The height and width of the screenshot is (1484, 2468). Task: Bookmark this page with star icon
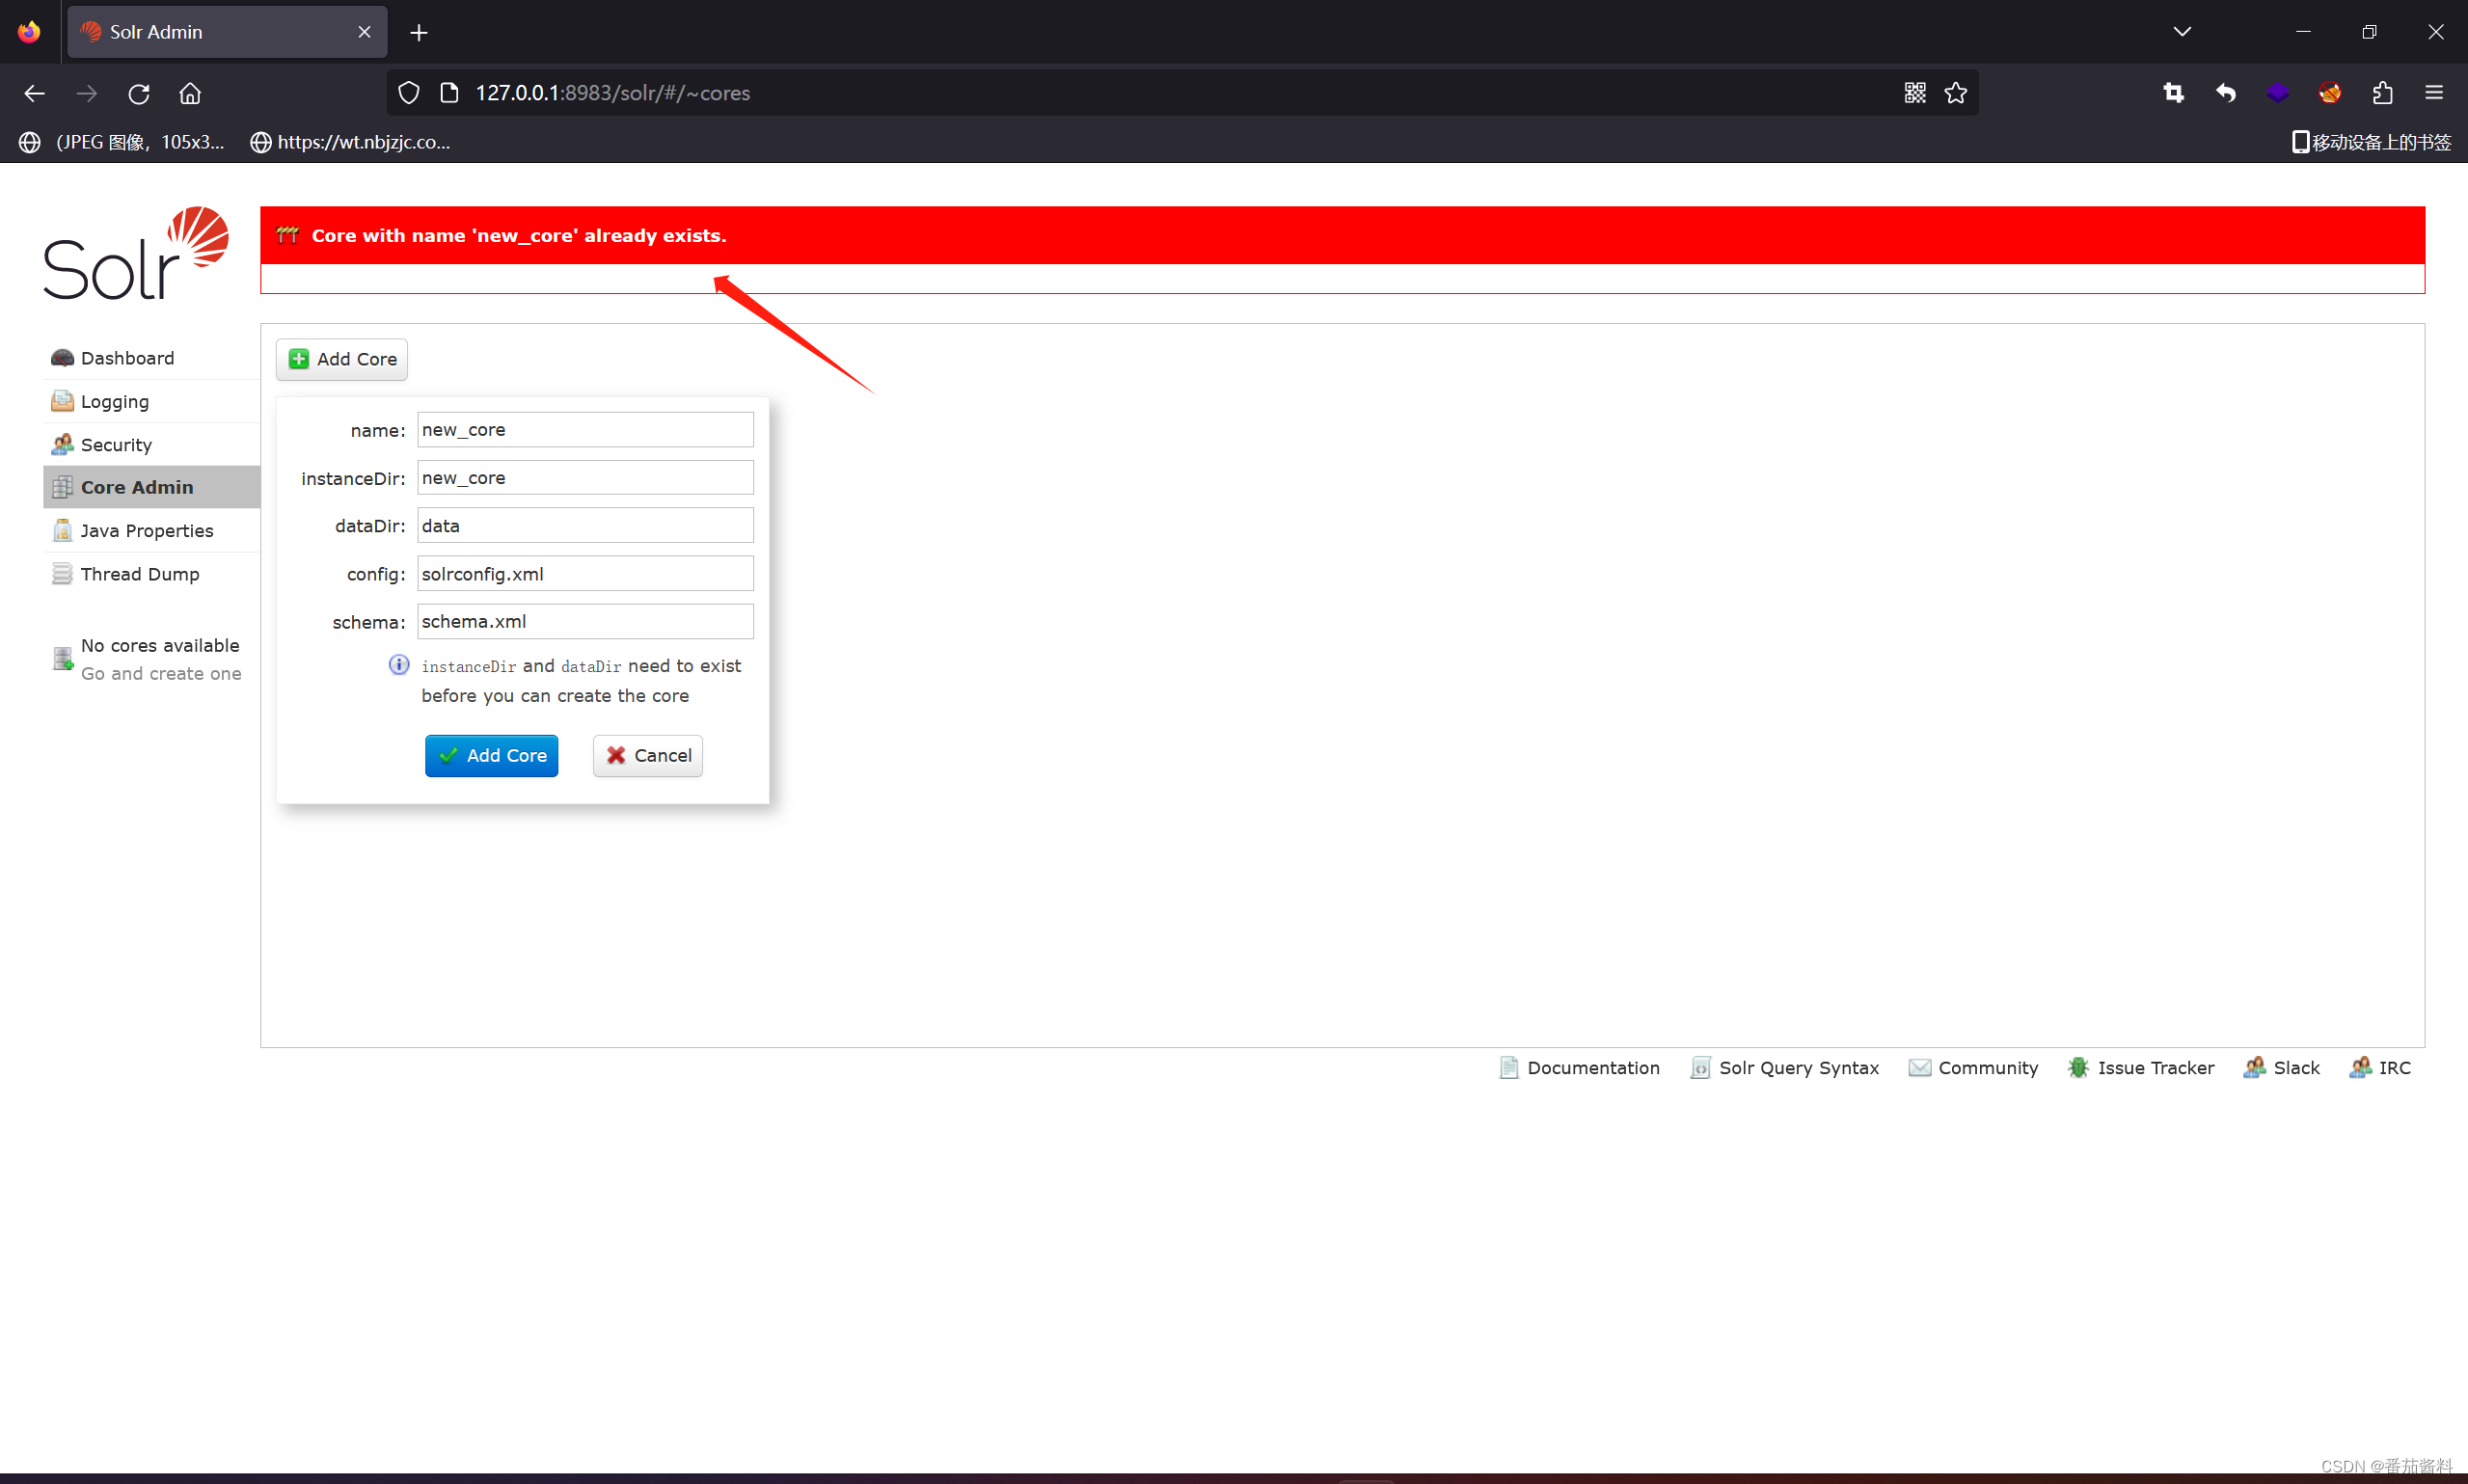click(x=1956, y=93)
